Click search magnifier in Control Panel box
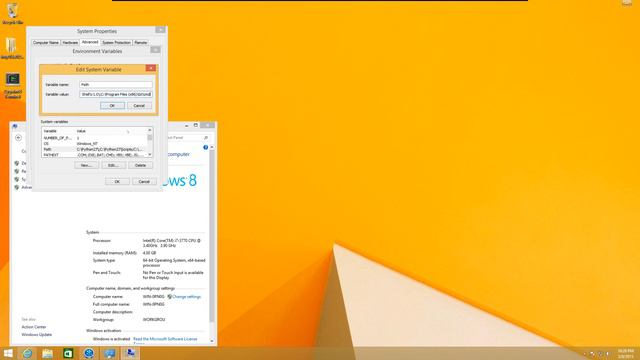Image resolution: width=640 pixels, height=360 pixels. point(206,138)
